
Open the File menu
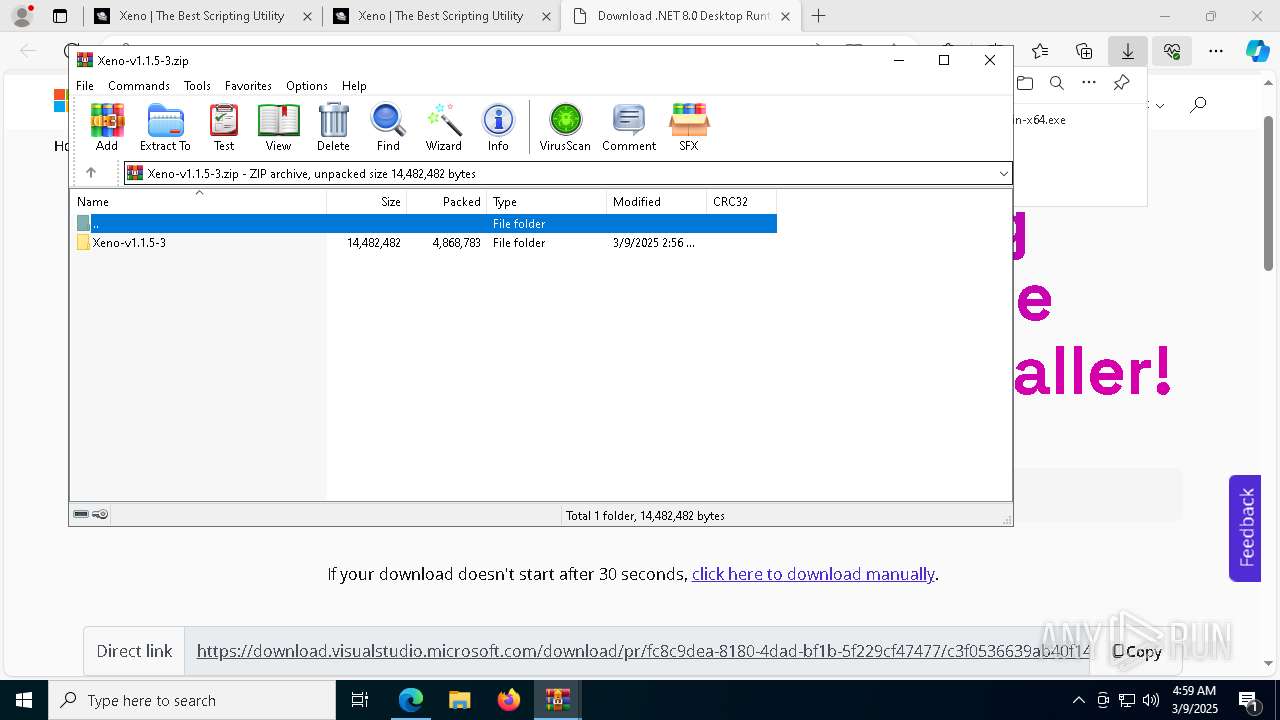85,86
